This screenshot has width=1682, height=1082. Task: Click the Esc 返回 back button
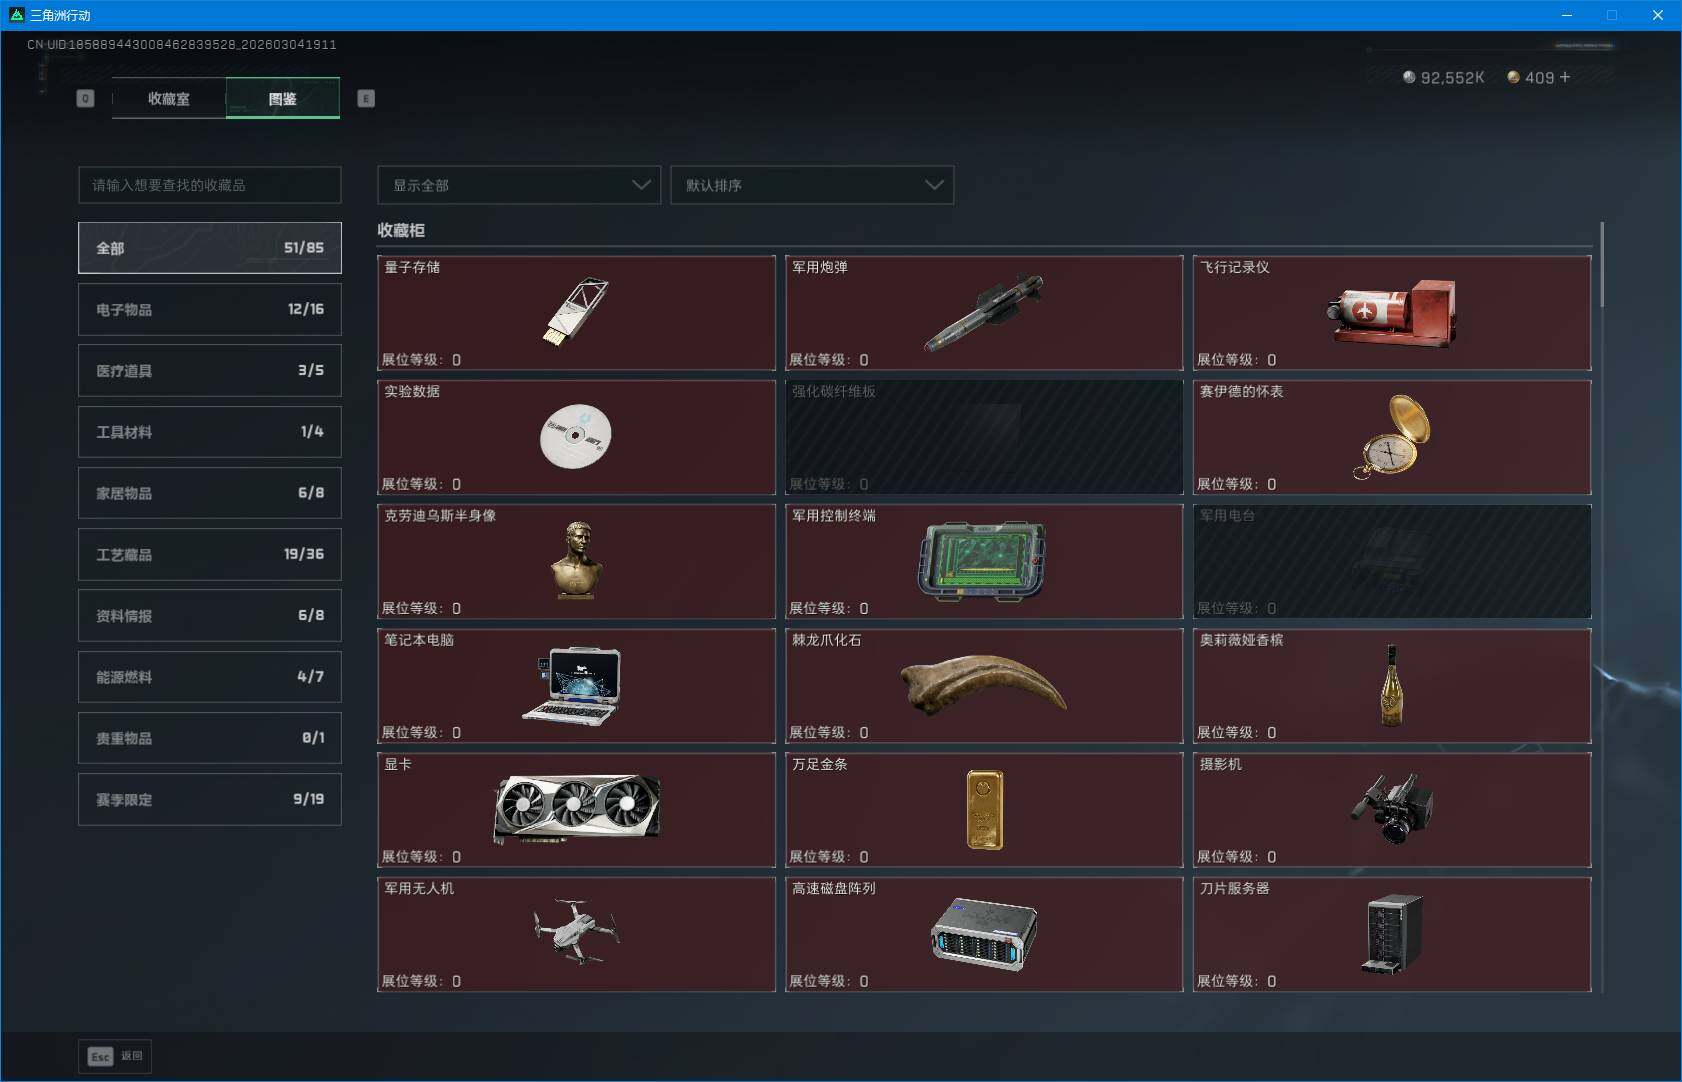click(115, 1056)
